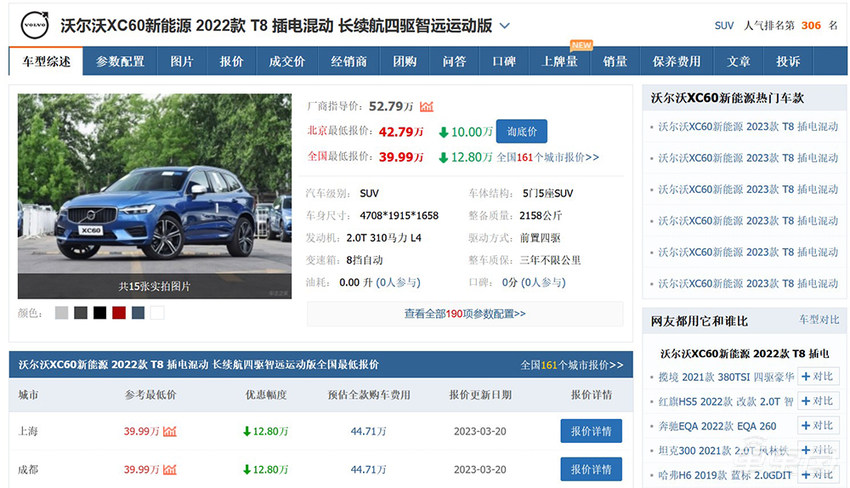Switch to the 销量 tab
The height and width of the screenshot is (488, 850).
click(615, 61)
